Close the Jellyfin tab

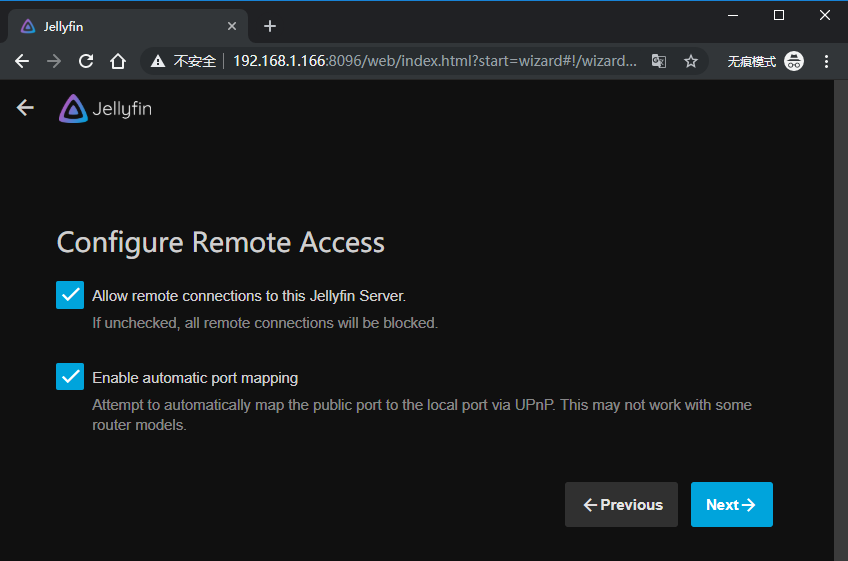(x=233, y=26)
